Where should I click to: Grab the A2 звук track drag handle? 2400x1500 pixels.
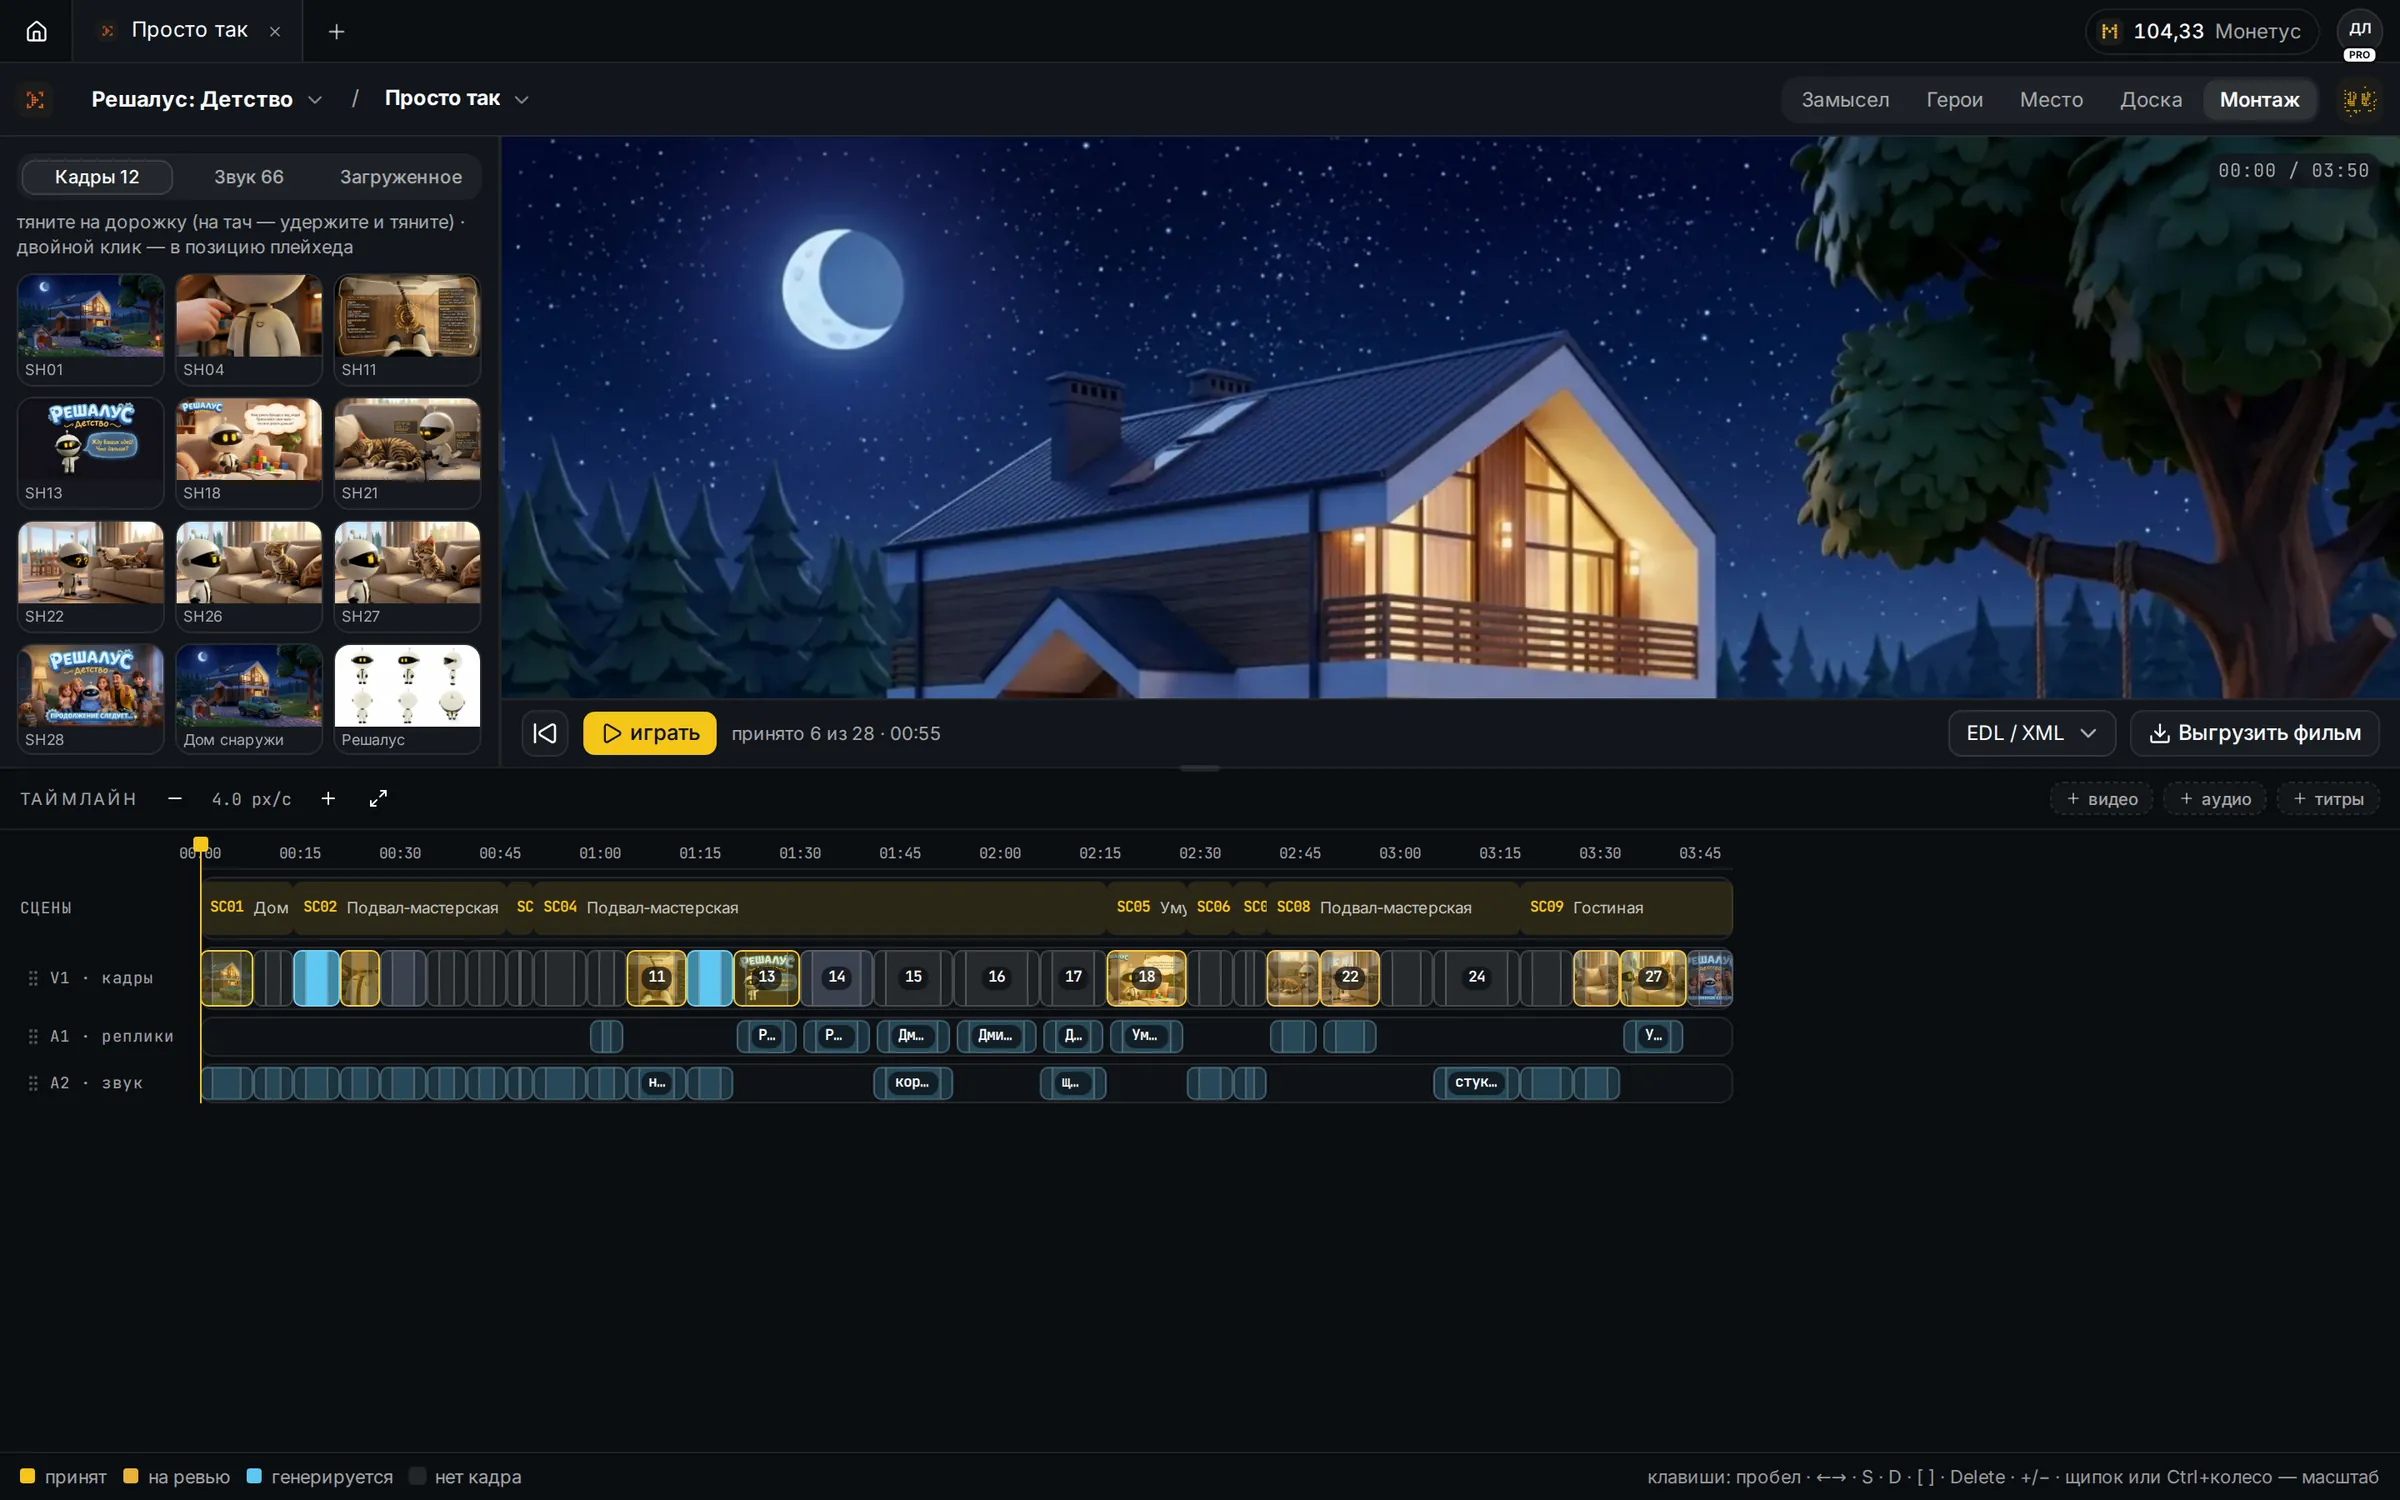pos(33,1083)
